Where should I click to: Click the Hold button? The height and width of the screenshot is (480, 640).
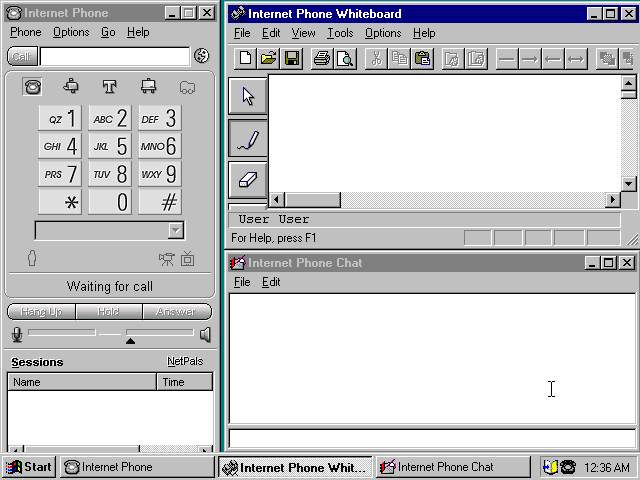[x=109, y=312]
